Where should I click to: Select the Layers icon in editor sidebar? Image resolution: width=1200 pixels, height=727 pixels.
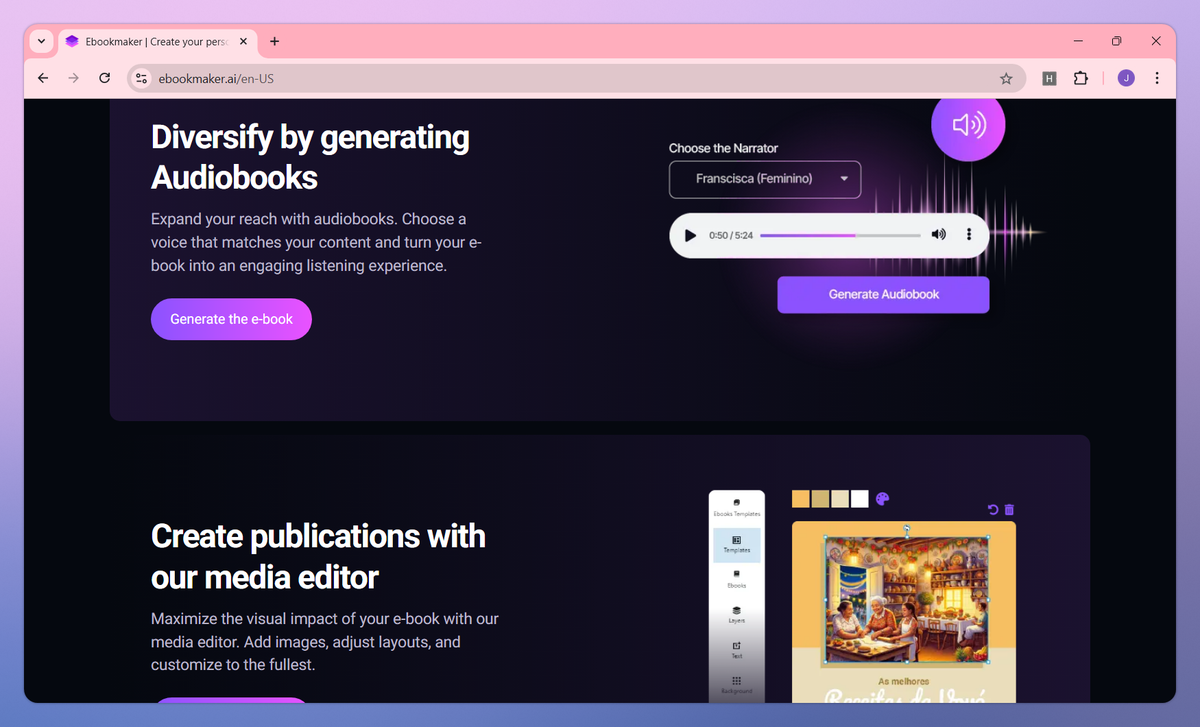(737, 615)
